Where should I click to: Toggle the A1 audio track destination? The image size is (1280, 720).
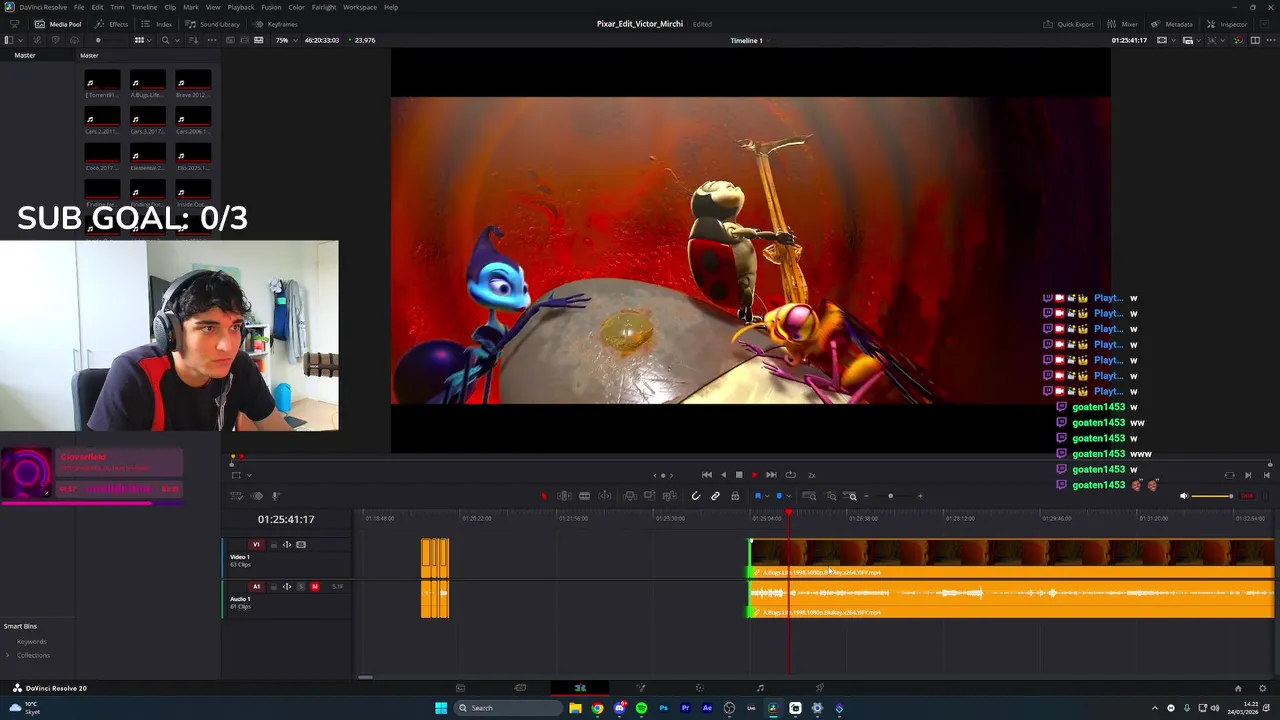pos(256,587)
